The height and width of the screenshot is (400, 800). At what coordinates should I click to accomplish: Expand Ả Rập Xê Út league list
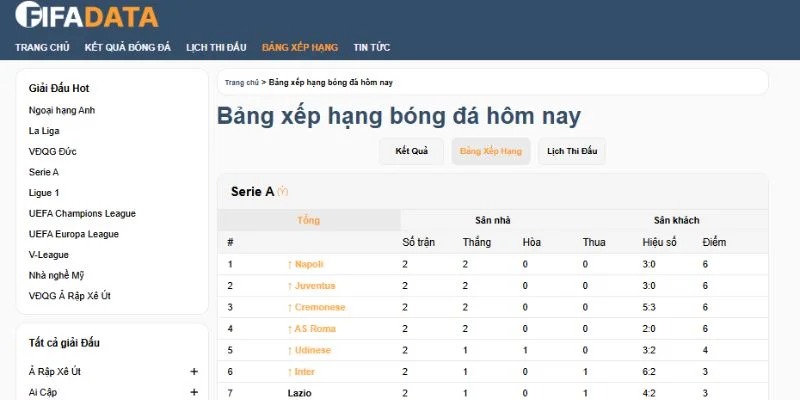[x=194, y=371]
